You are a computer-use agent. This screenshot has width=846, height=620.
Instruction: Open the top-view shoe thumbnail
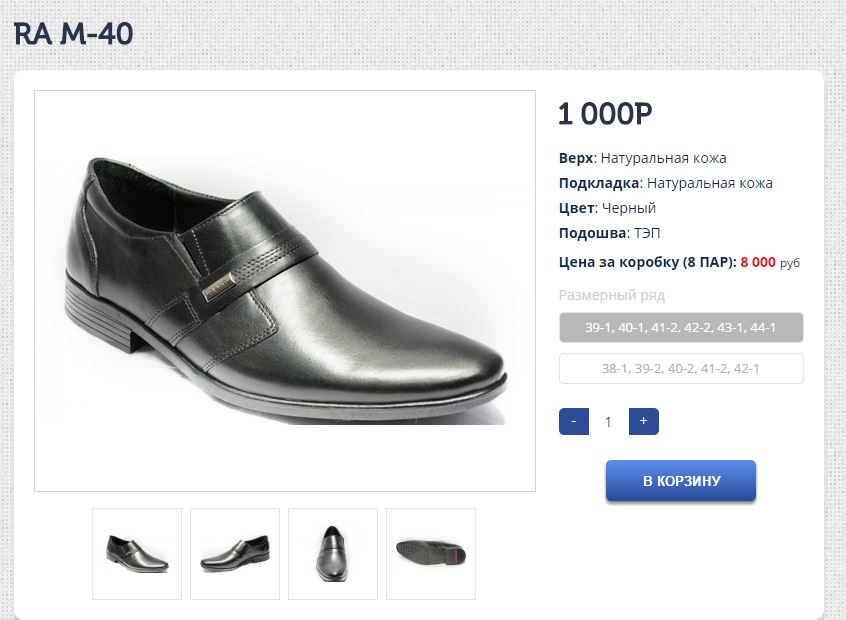pyautogui.click(x=333, y=553)
